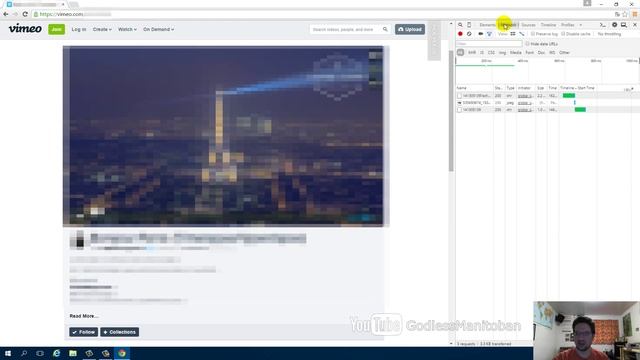Open Task View on the taskbar
This screenshot has width=640, height=360.
(x=40, y=353)
